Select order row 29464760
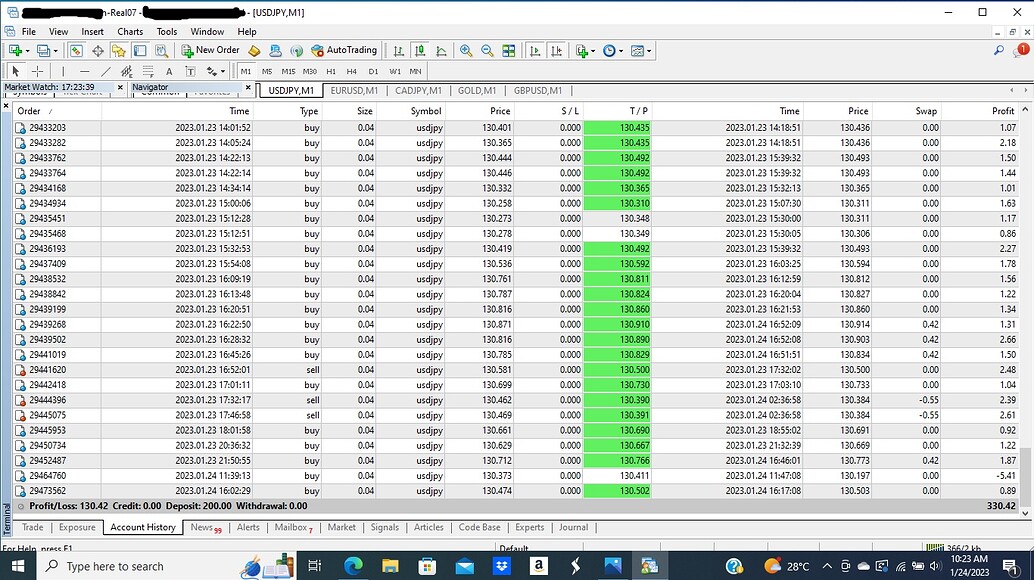 pyautogui.click(x=516, y=476)
